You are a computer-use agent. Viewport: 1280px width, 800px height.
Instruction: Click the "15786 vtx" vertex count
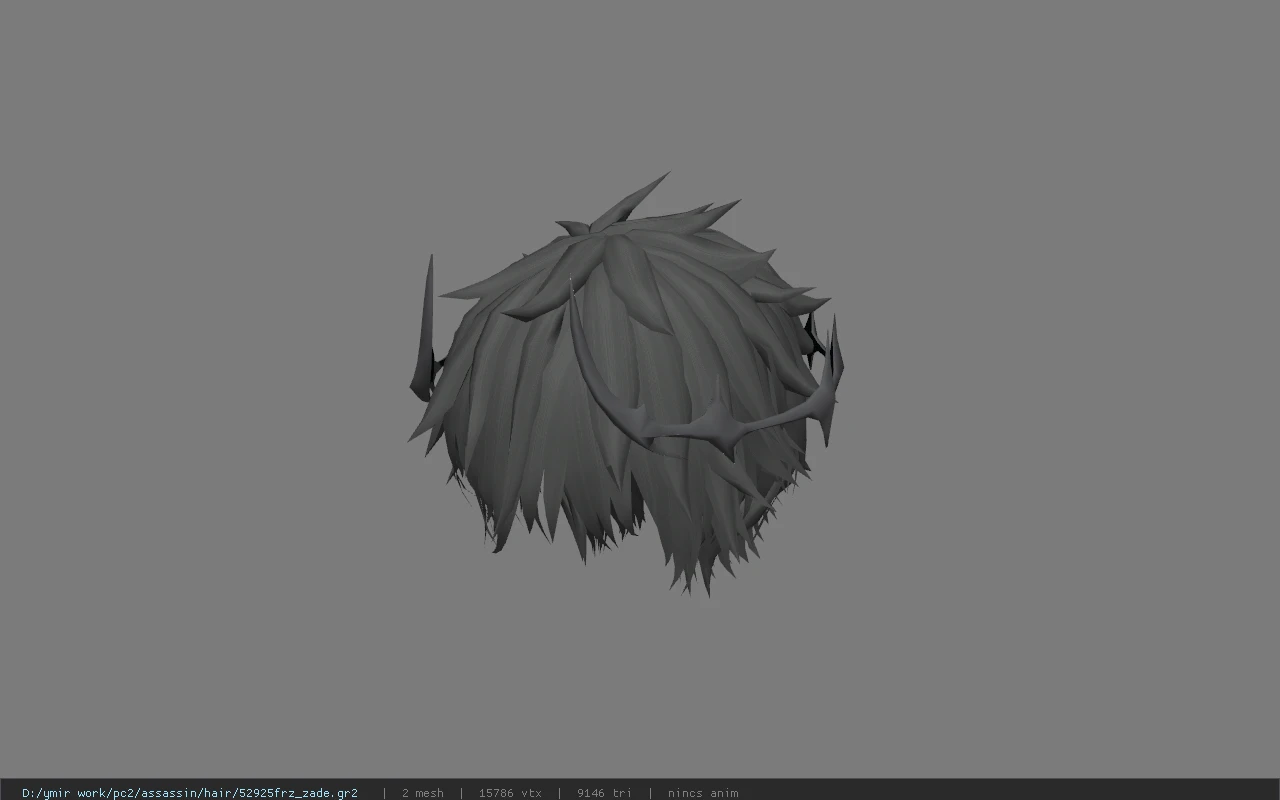pos(510,793)
